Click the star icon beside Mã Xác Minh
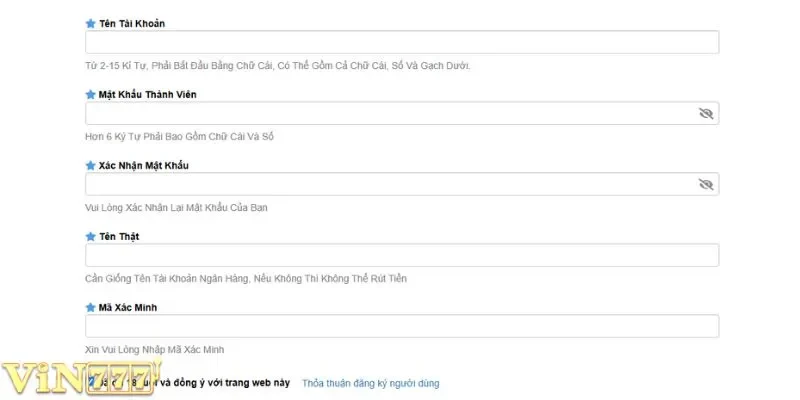This screenshot has width=800, height=400. click(x=90, y=307)
